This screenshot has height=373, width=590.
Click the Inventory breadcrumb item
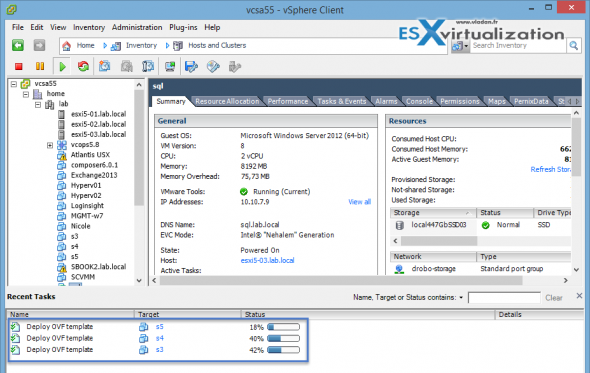coord(141,46)
